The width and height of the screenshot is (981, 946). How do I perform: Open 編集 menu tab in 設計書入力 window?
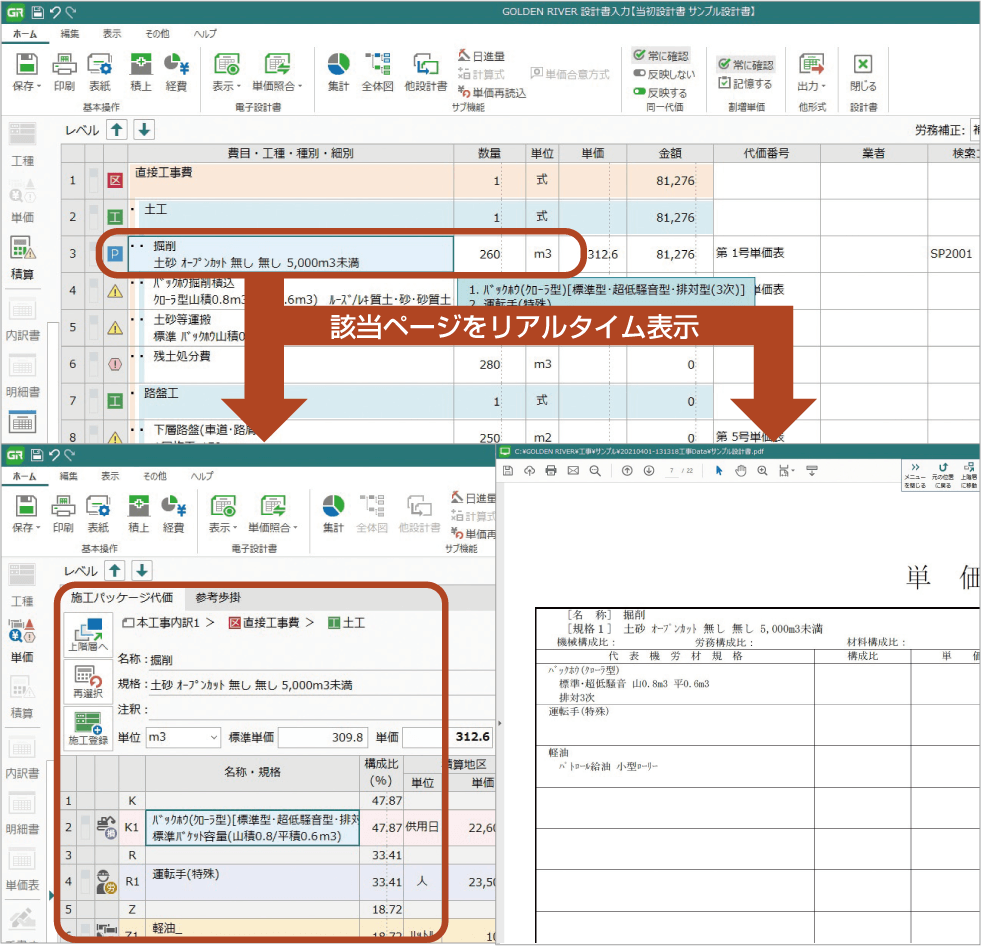pyautogui.click(x=69, y=34)
